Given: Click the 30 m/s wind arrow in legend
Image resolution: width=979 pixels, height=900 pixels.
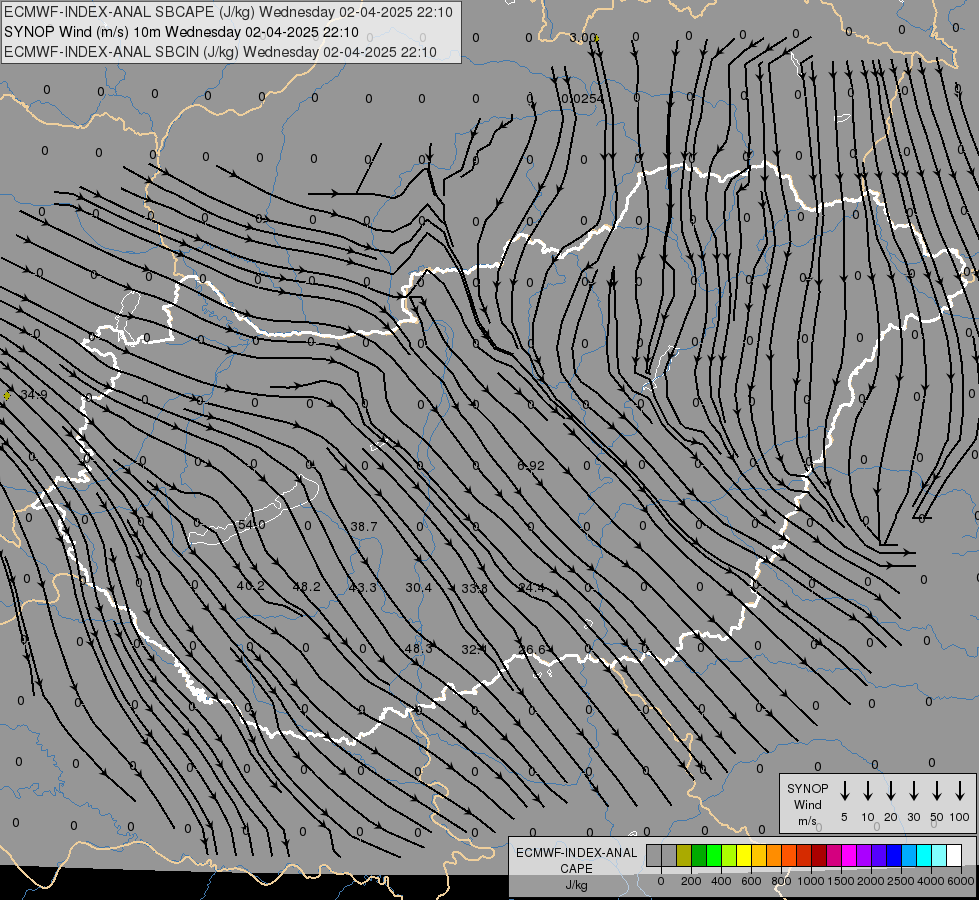Looking at the screenshot, I should pyautogui.click(x=913, y=790).
